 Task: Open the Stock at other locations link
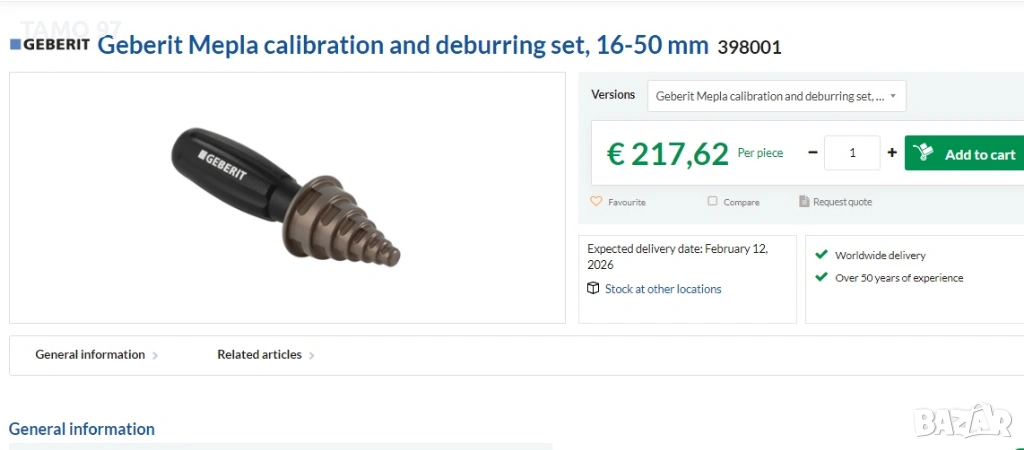(663, 289)
